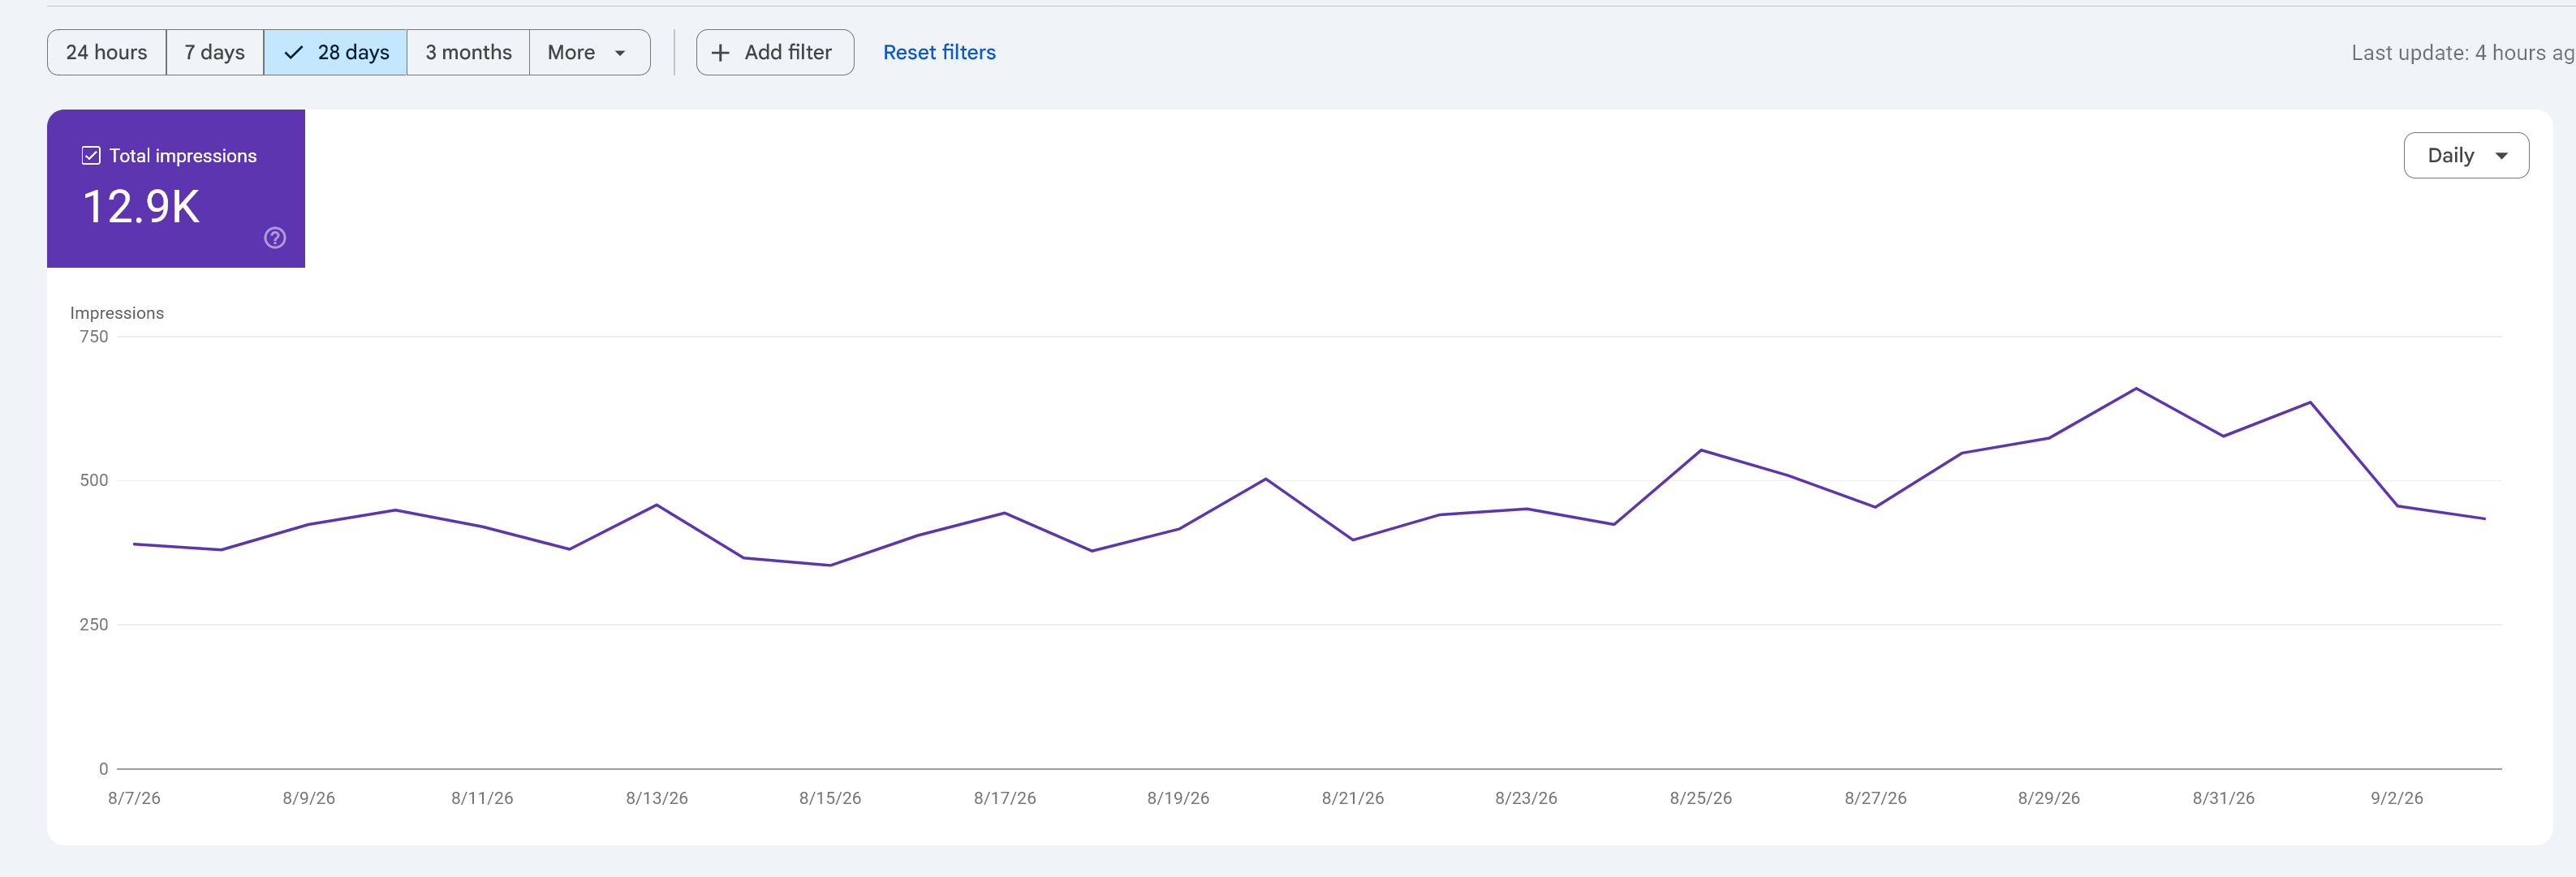This screenshot has width=2576, height=877.
Task: Open the More date range dropdown
Action: pos(589,52)
